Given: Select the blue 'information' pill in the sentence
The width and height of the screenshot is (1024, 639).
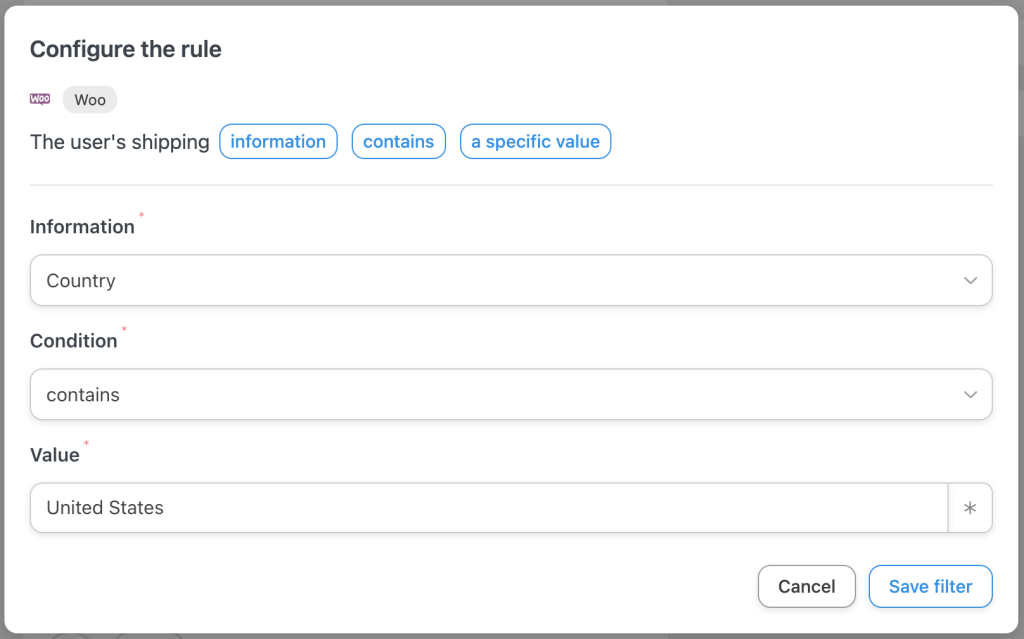Looking at the screenshot, I should click(278, 141).
